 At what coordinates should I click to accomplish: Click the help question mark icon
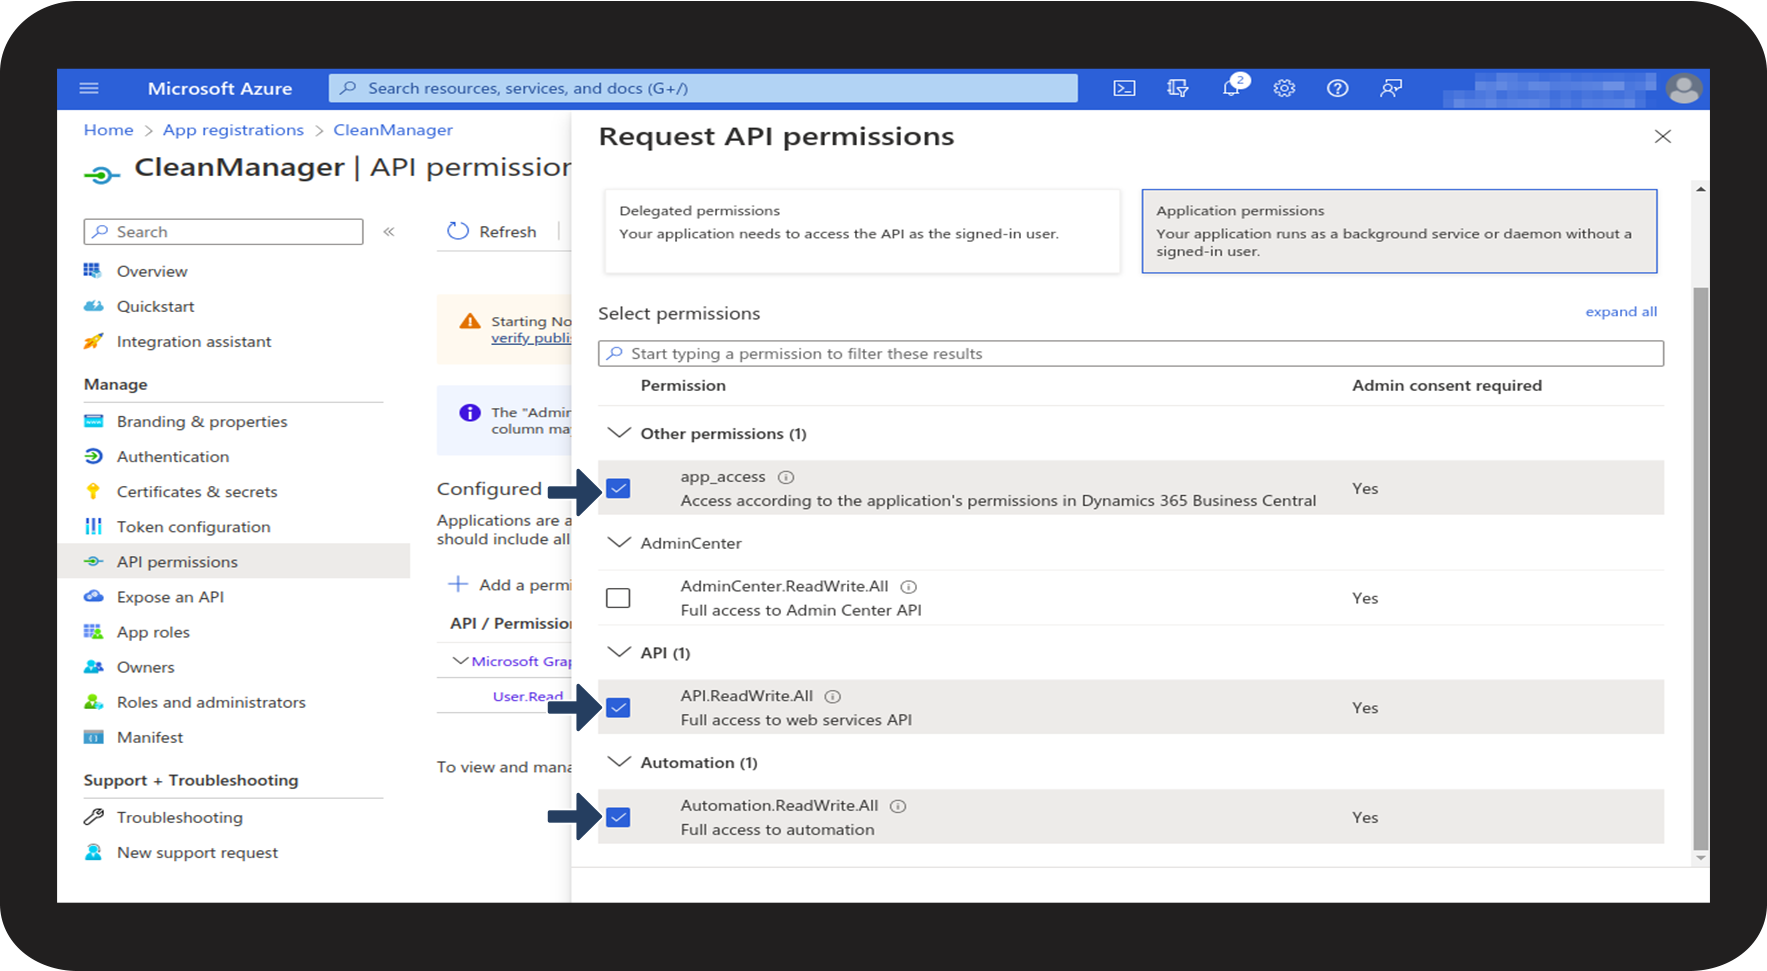[x=1337, y=89]
